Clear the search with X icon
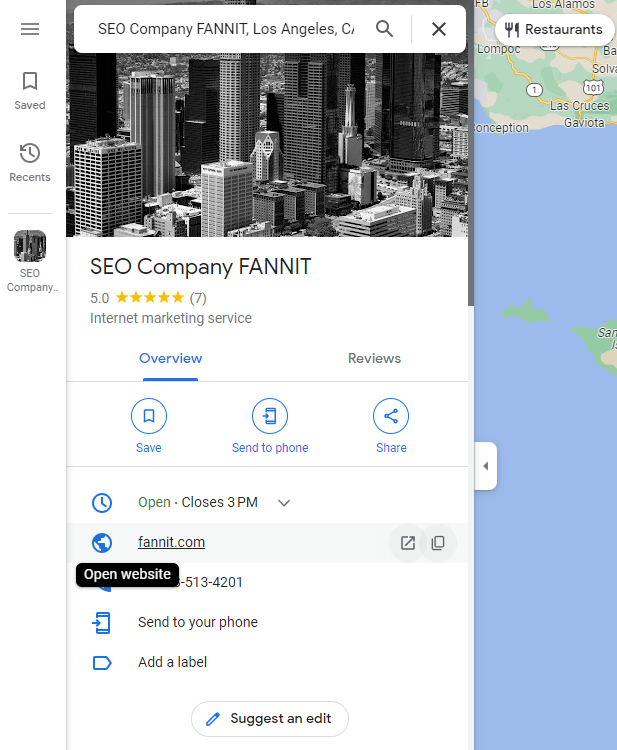The width and height of the screenshot is (617, 750). click(x=439, y=29)
